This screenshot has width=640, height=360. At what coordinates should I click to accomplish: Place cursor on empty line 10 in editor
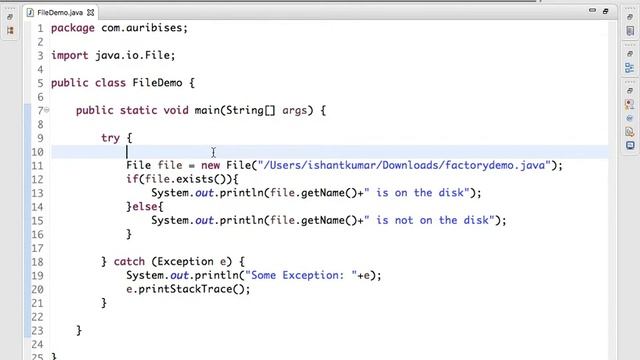pyautogui.click(x=329, y=152)
